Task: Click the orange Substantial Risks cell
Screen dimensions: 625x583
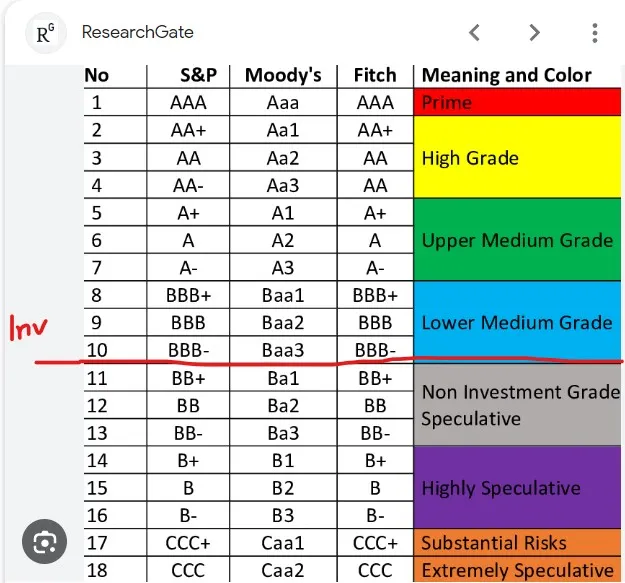Action: pyautogui.click(x=517, y=543)
